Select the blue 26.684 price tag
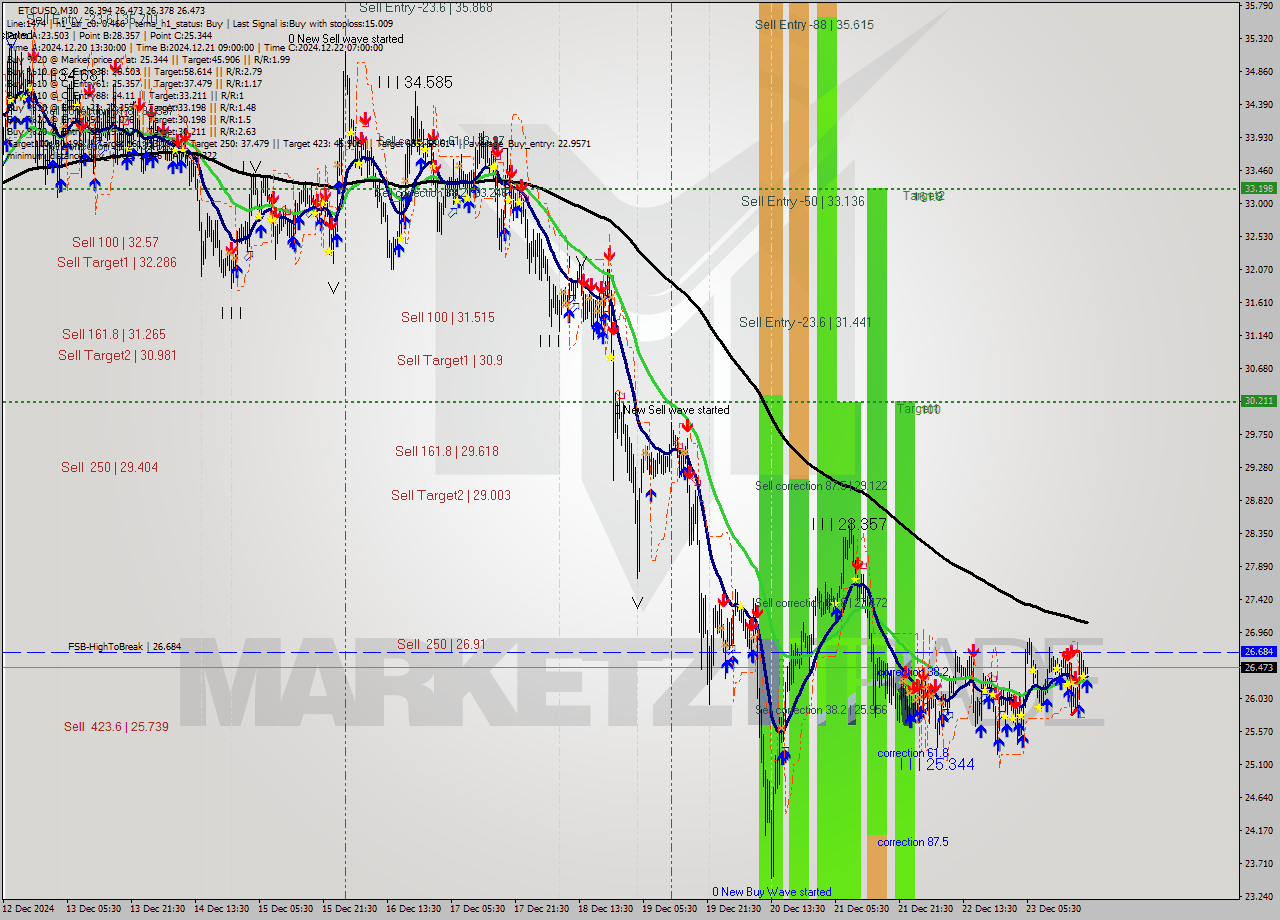The width and height of the screenshot is (1280, 920). pos(1258,651)
